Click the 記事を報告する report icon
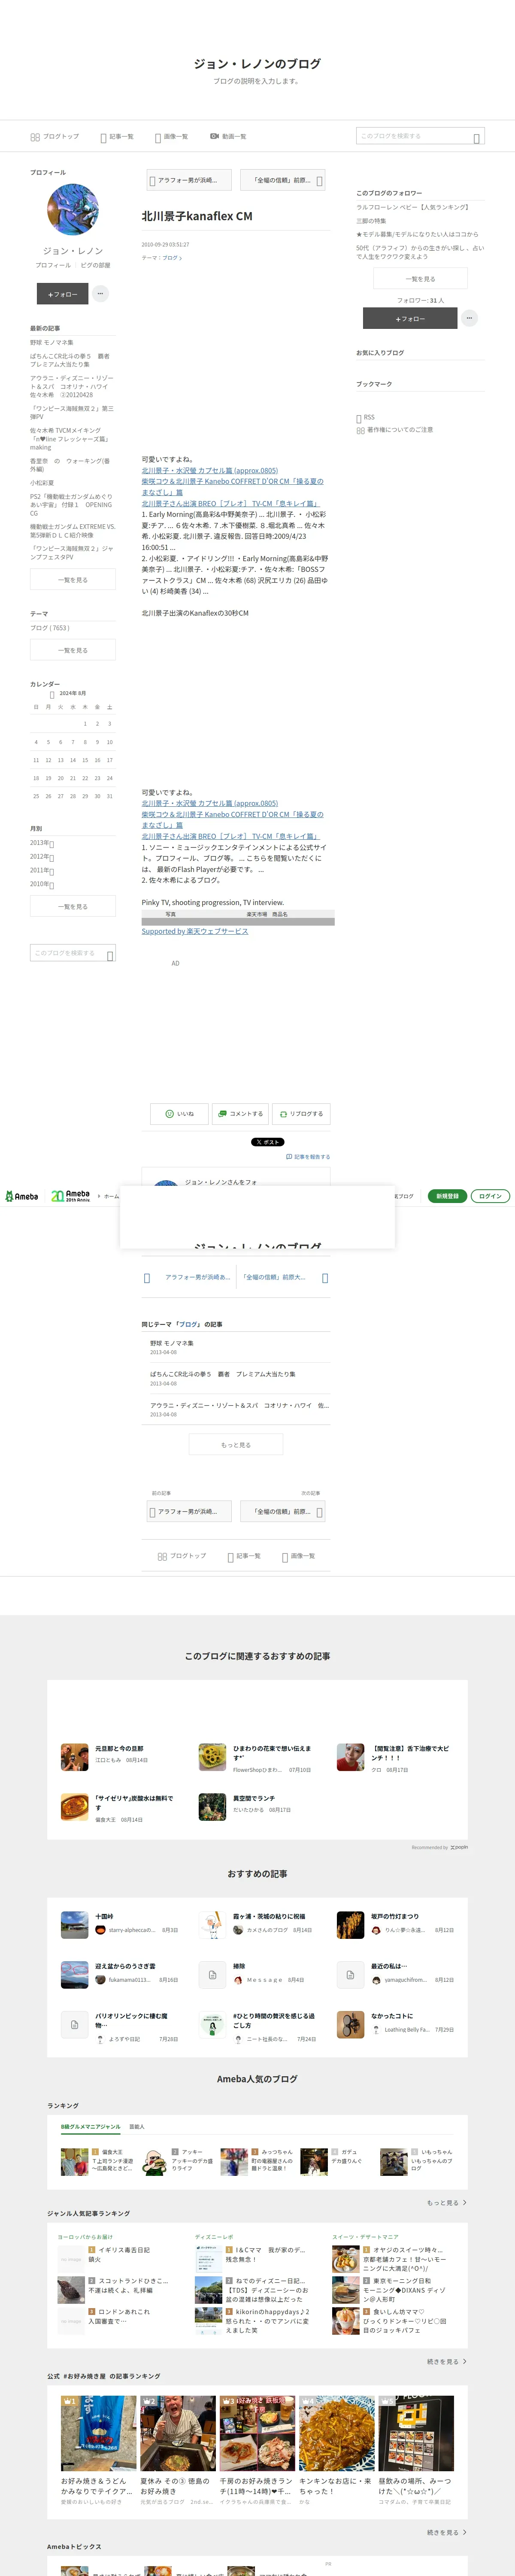 (x=289, y=1157)
